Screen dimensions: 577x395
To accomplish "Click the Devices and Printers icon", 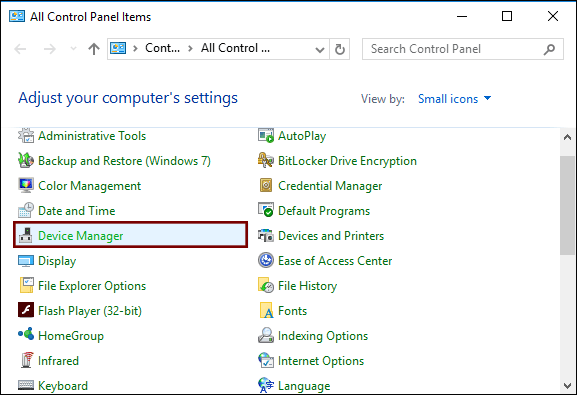I will [x=266, y=236].
